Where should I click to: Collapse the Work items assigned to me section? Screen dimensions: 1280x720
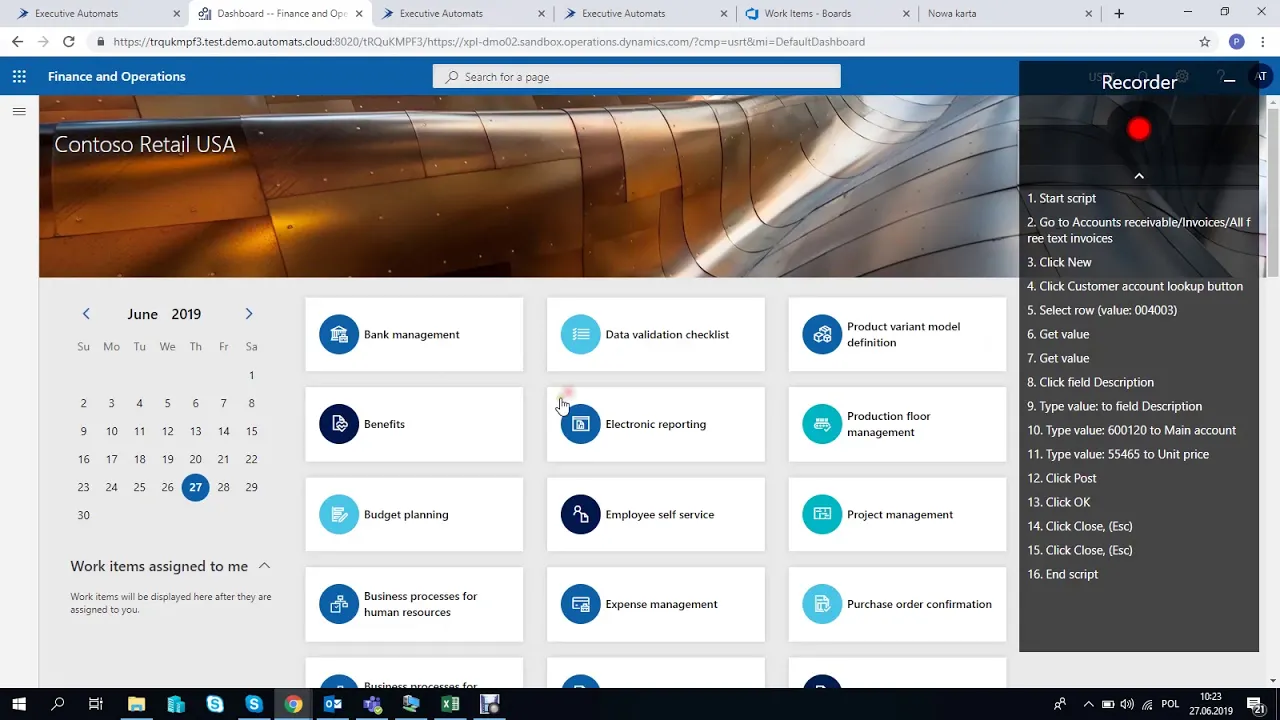pos(264,565)
